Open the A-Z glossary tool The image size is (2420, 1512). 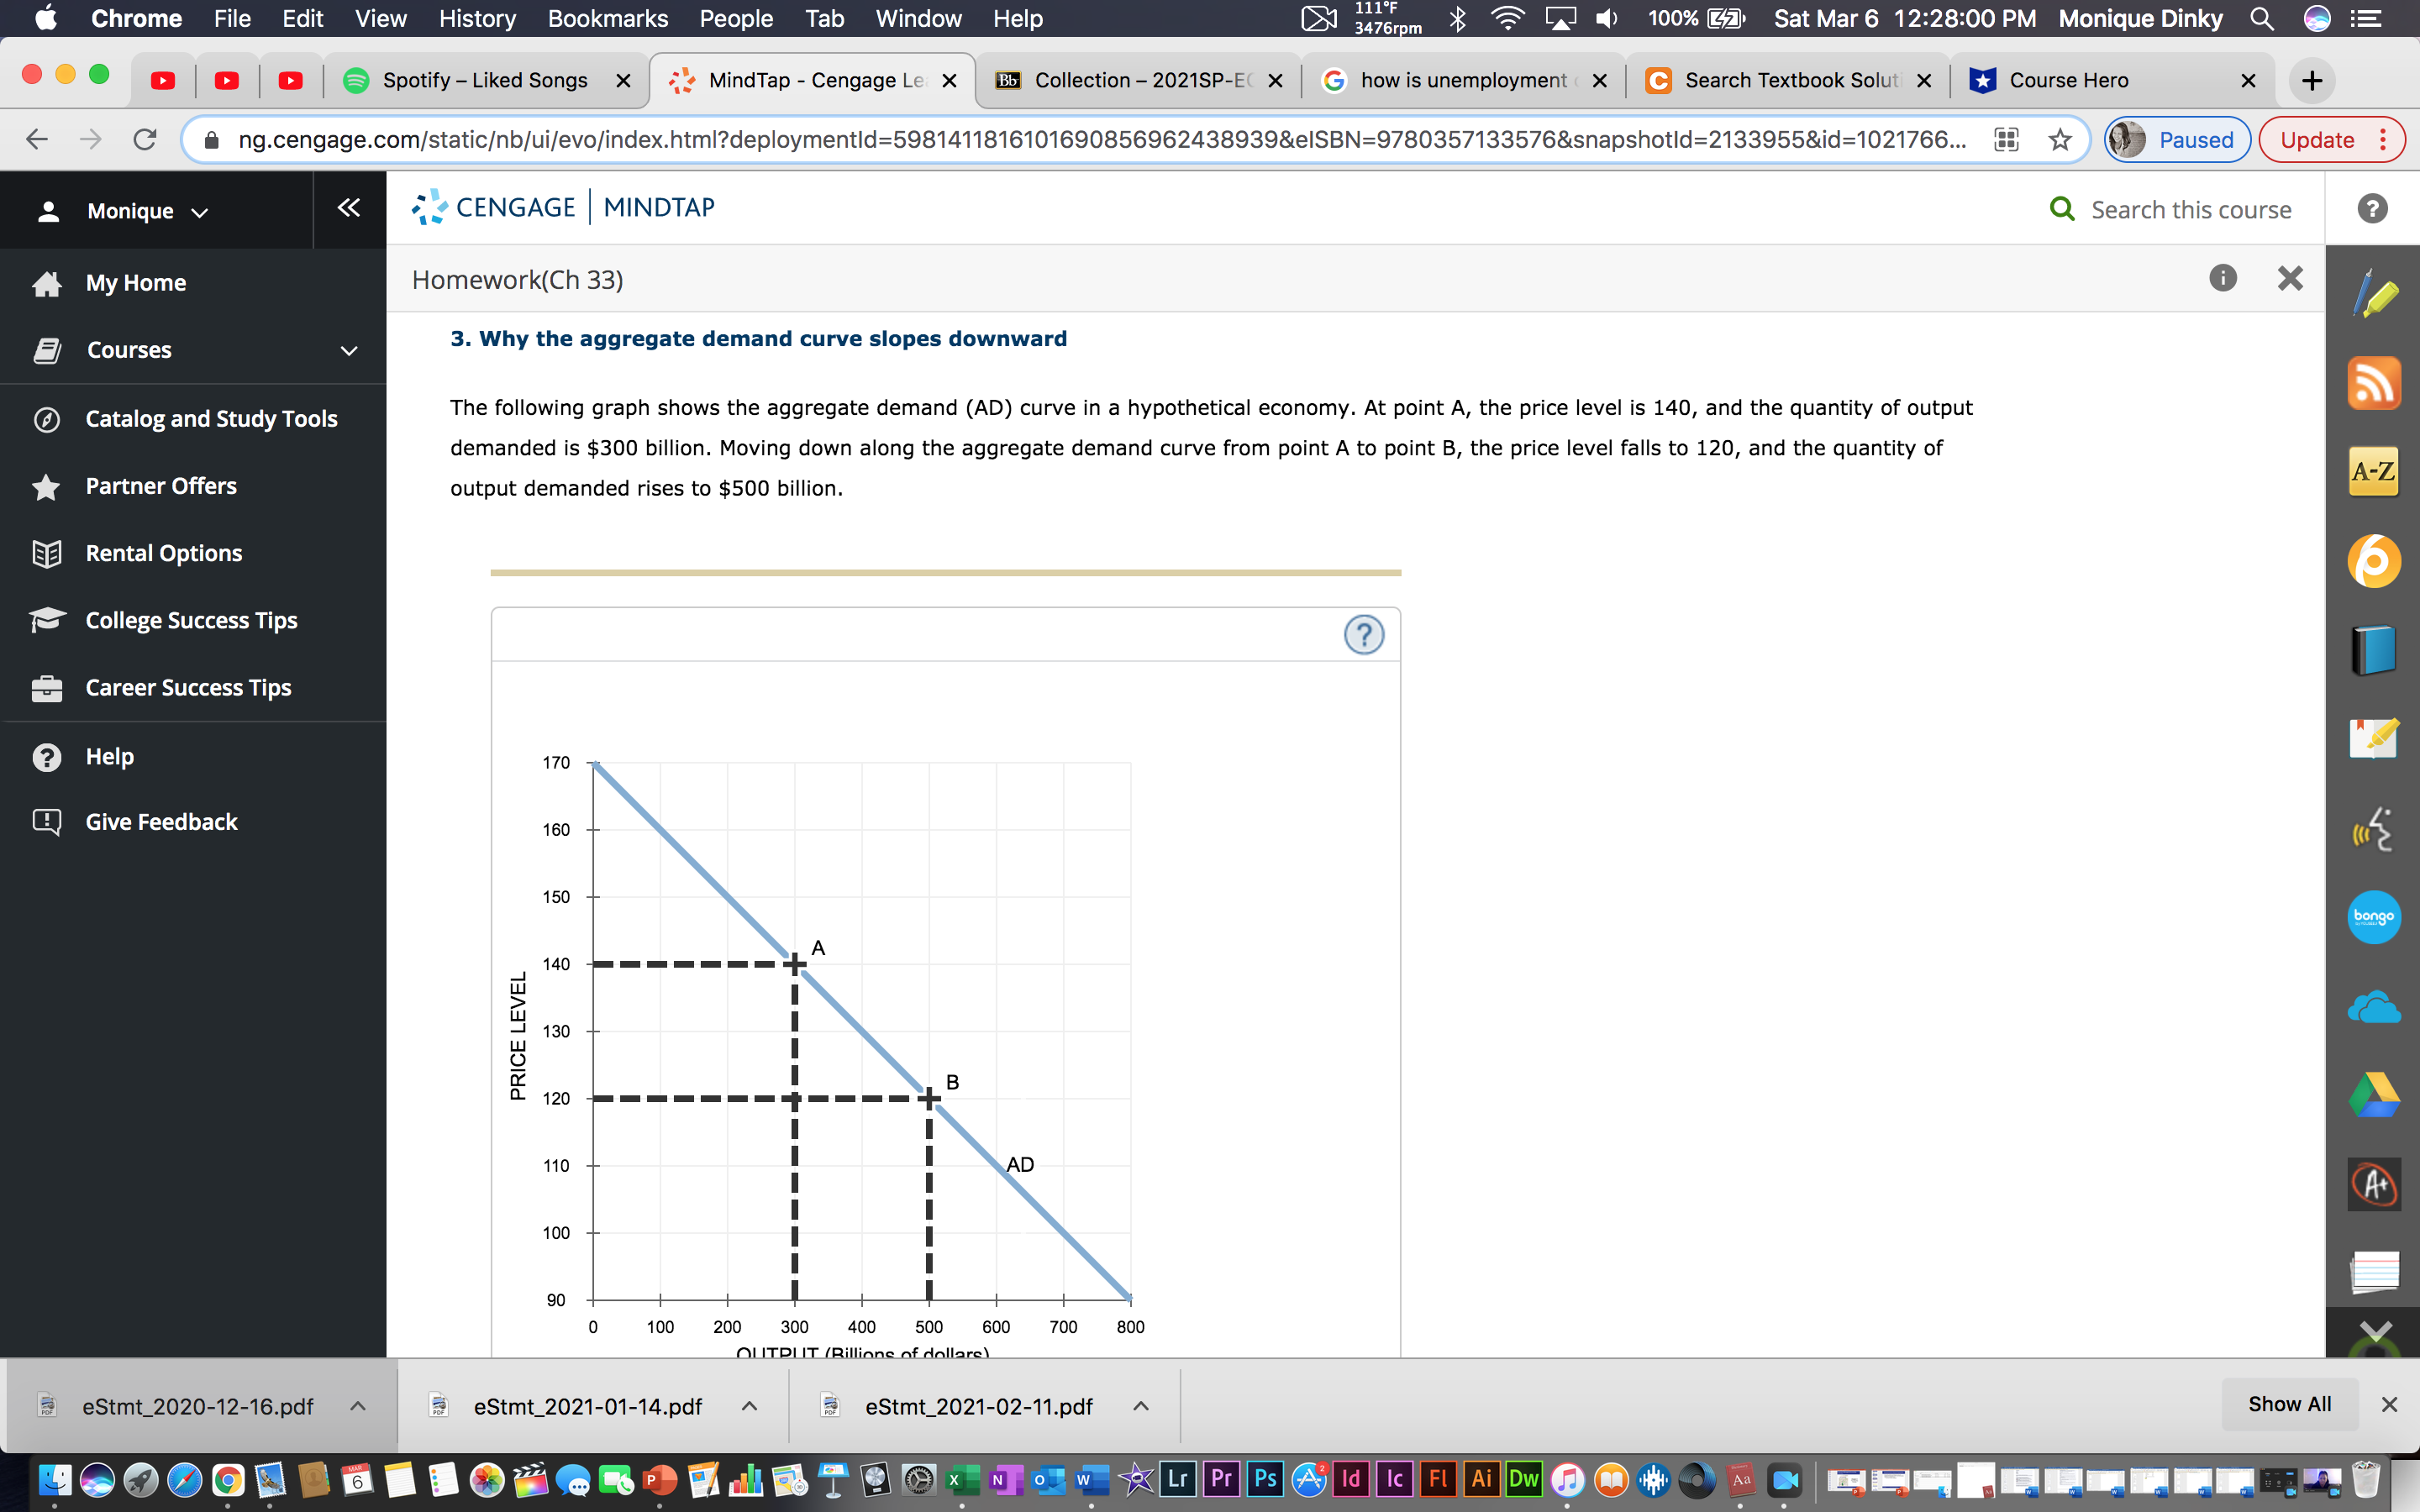pos(2376,470)
